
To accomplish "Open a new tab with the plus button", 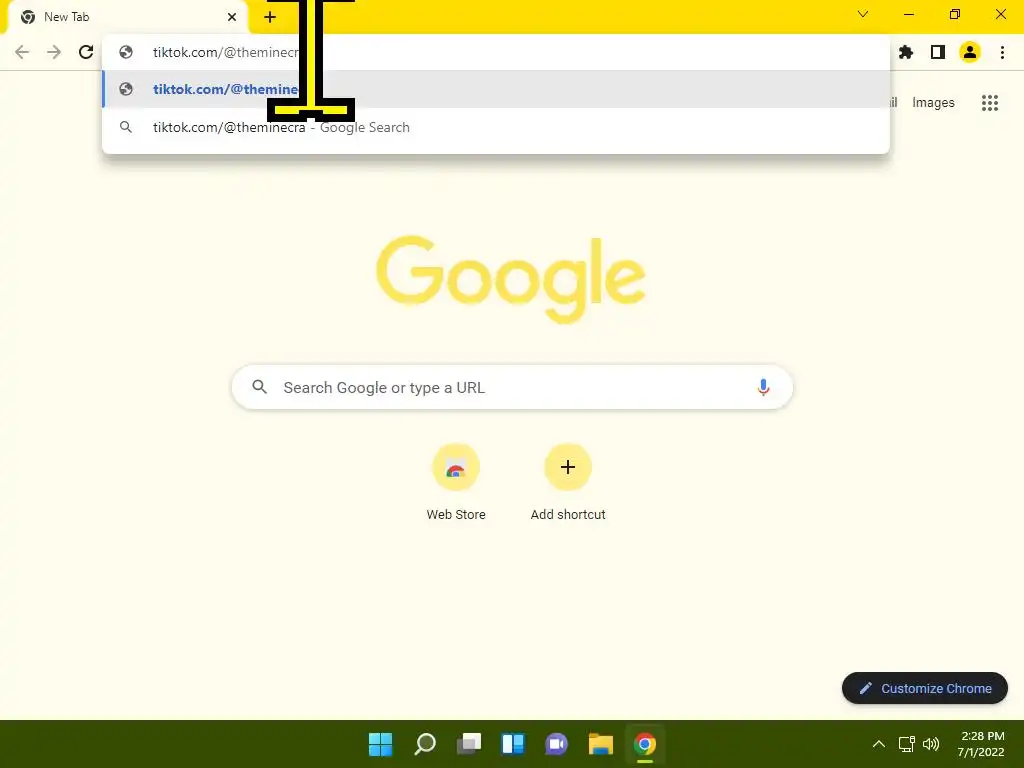I will point(270,17).
